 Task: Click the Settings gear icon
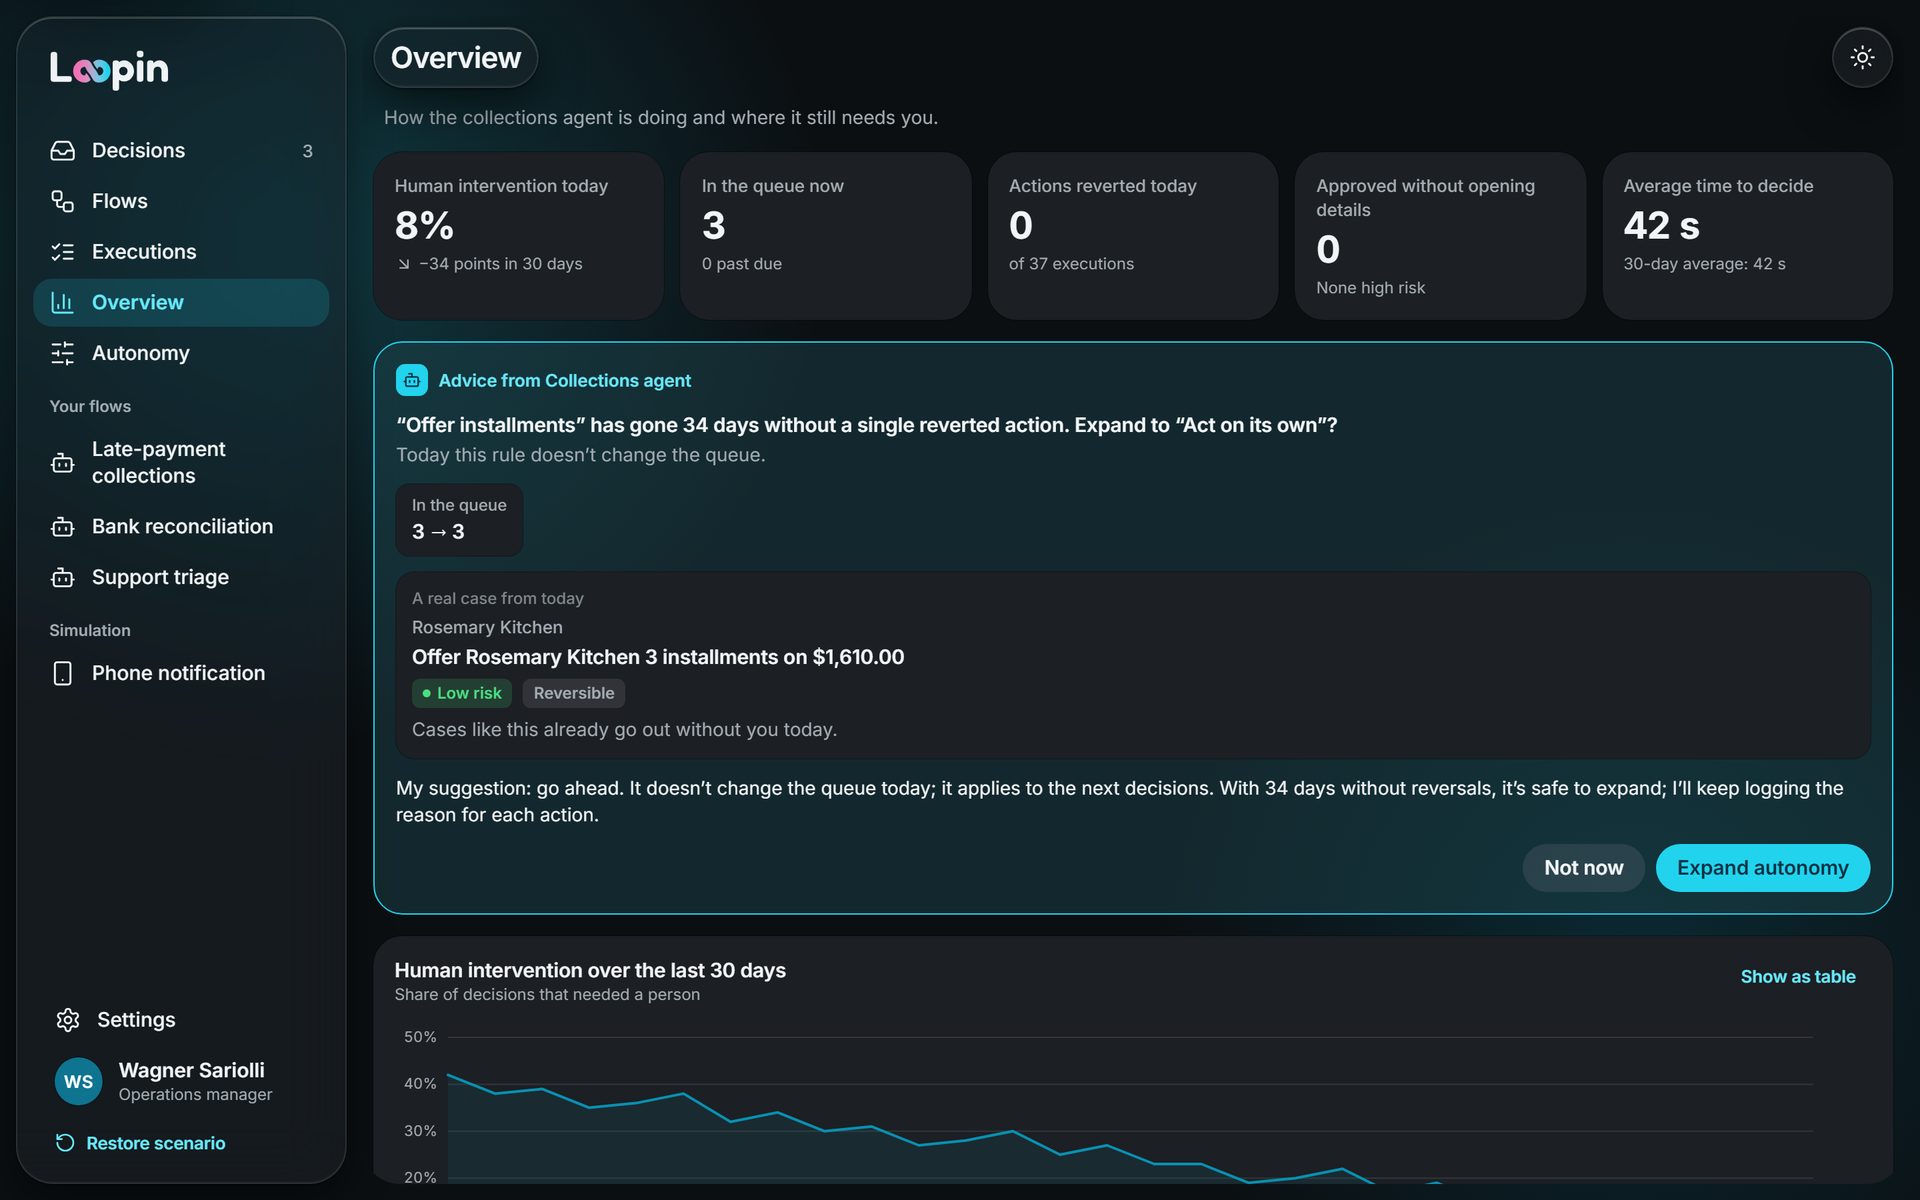(x=68, y=1020)
